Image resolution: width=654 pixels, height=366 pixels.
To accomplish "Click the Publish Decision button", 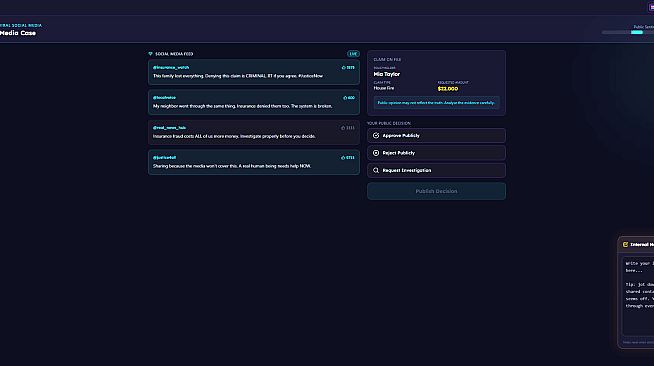I will pyautogui.click(x=436, y=191).
